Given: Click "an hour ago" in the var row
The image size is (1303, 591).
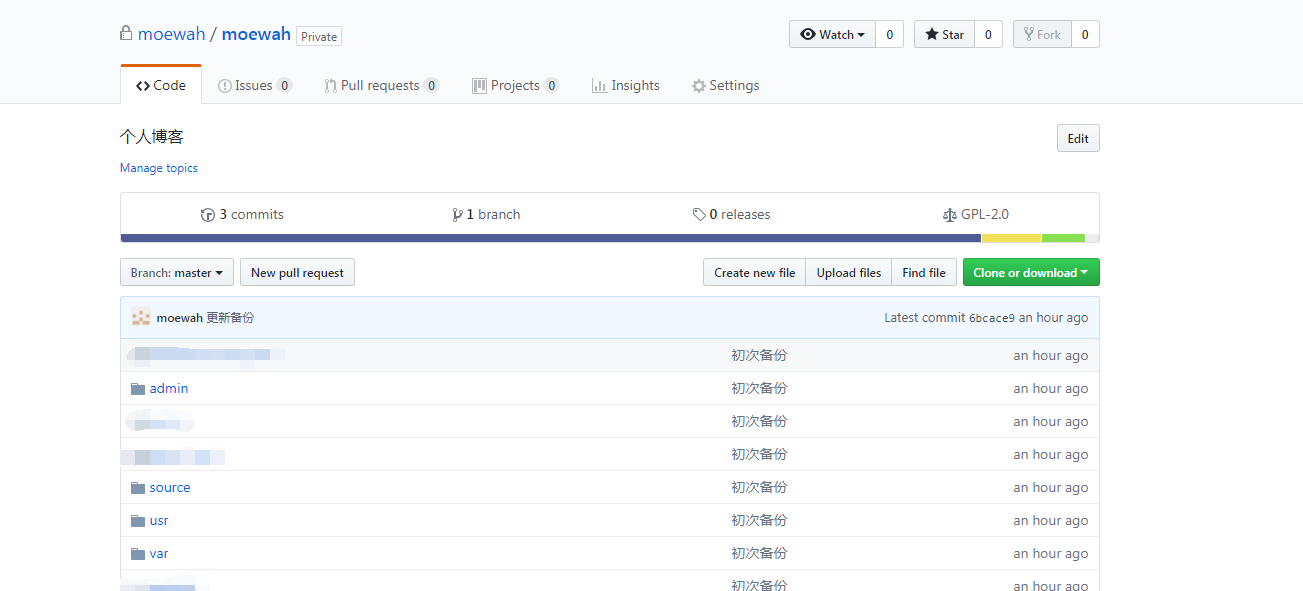Looking at the screenshot, I should (1050, 553).
